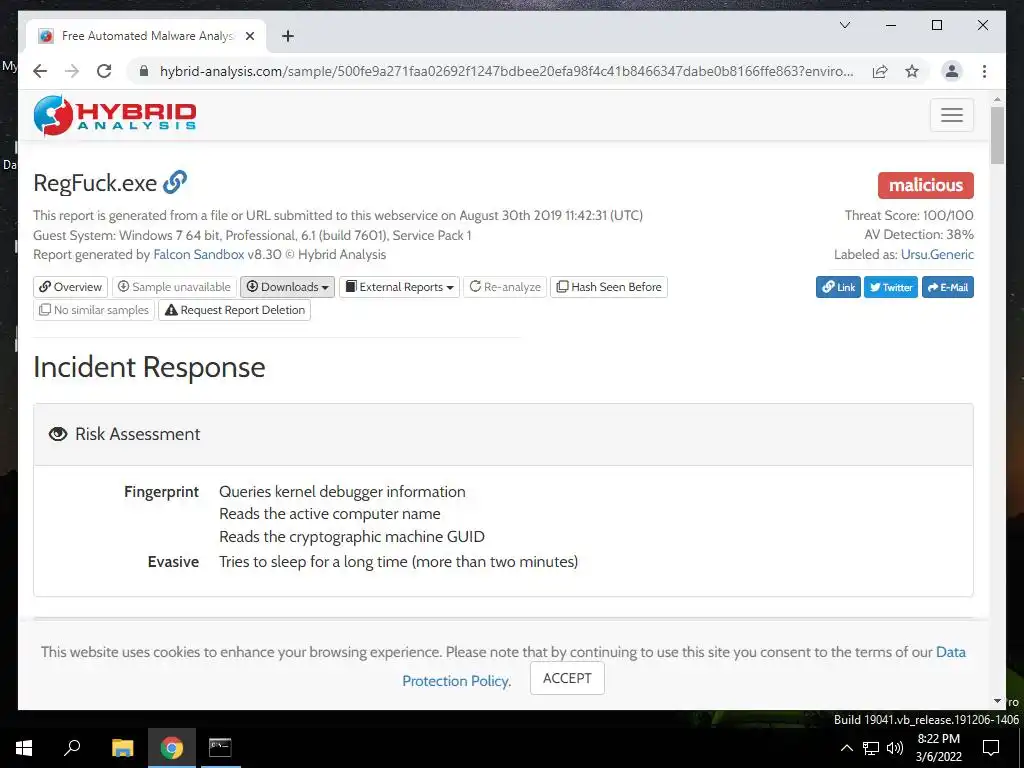This screenshot has height=768, width=1024.
Task: Click the address bar URL
Action: point(506,71)
